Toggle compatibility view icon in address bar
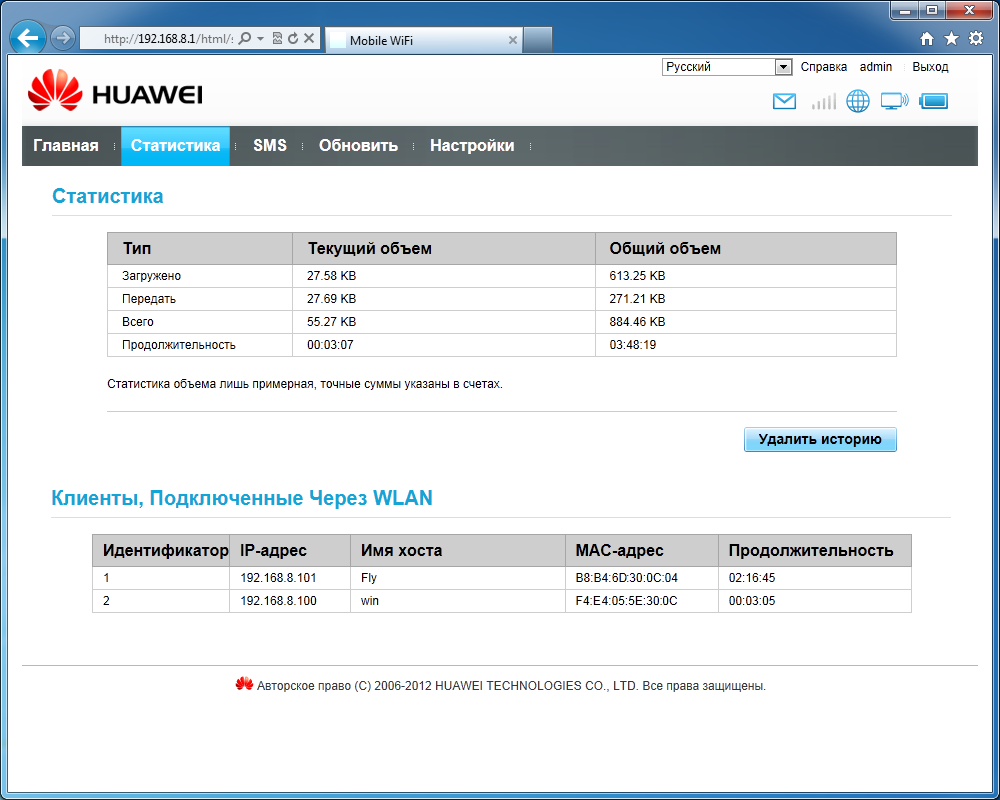The height and width of the screenshot is (800, 1000). click(277, 38)
